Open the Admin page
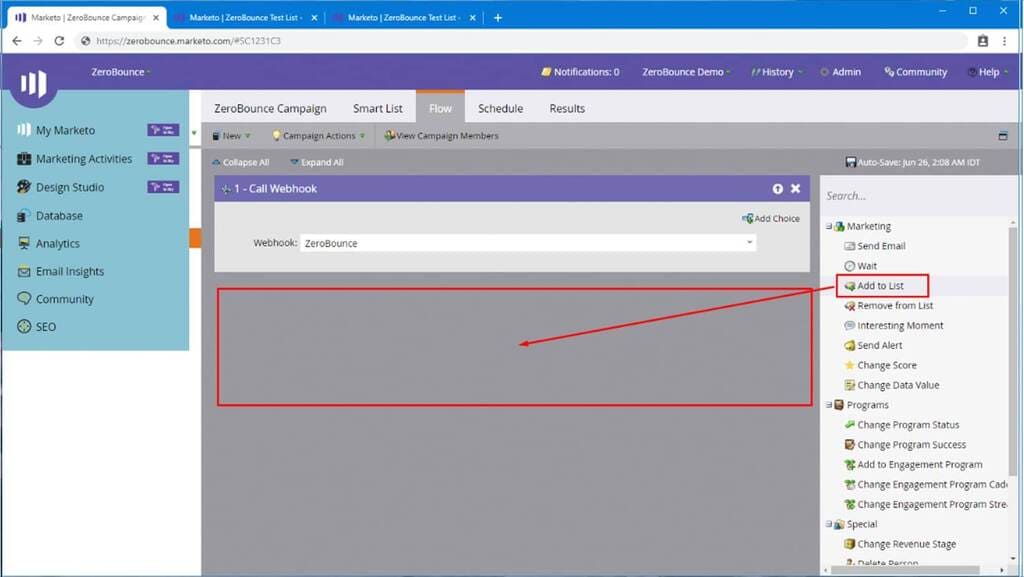 tap(840, 72)
